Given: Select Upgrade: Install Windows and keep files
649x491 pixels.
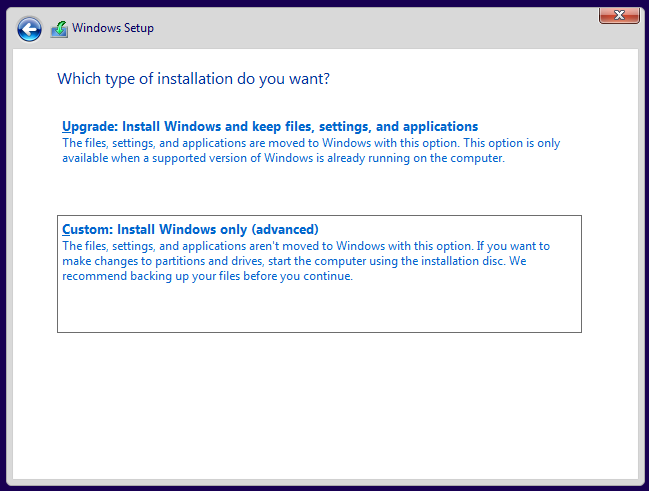Looking at the screenshot, I should 270,127.
